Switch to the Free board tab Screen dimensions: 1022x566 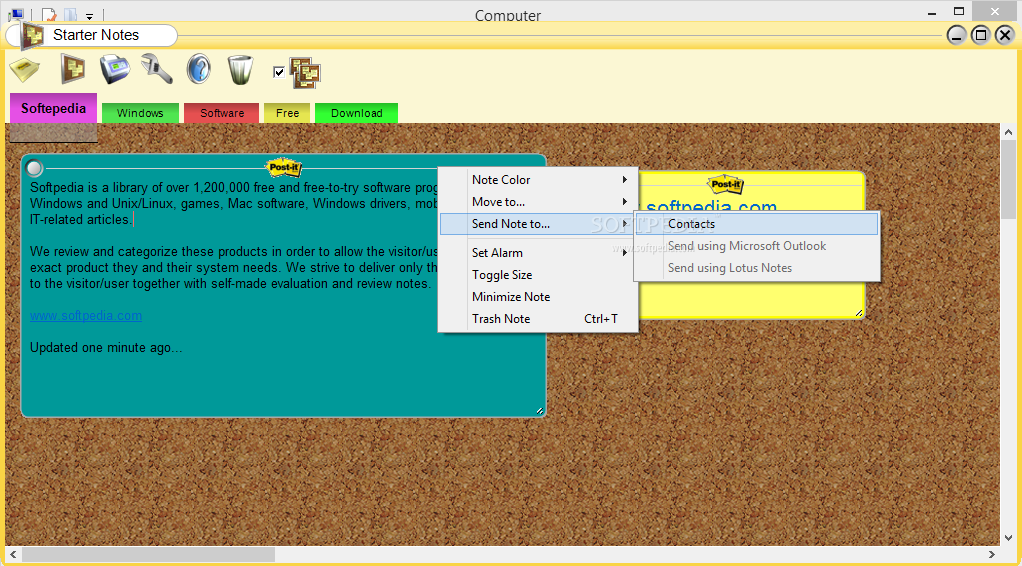pyautogui.click(x=287, y=113)
